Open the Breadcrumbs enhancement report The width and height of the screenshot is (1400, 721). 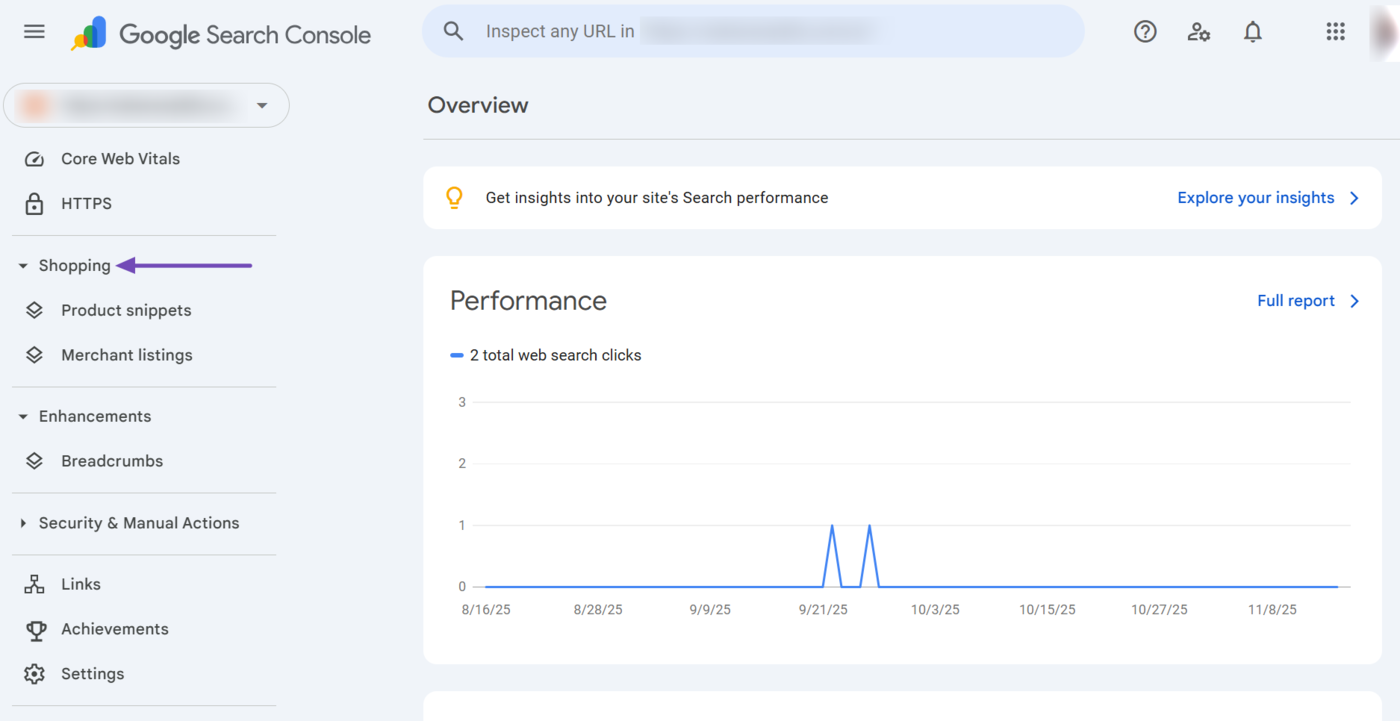coord(112,460)
